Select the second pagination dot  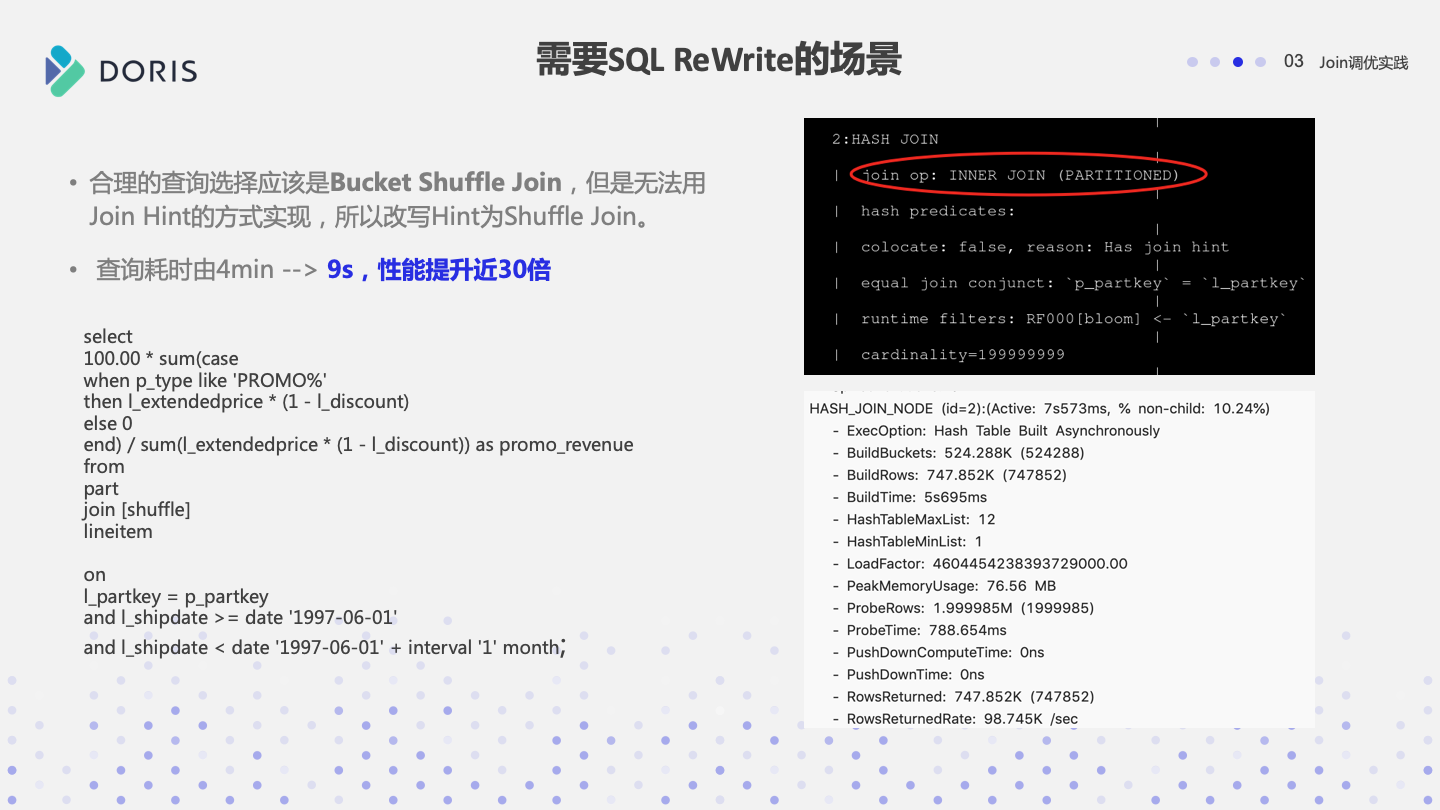(x=1215, y=61)
